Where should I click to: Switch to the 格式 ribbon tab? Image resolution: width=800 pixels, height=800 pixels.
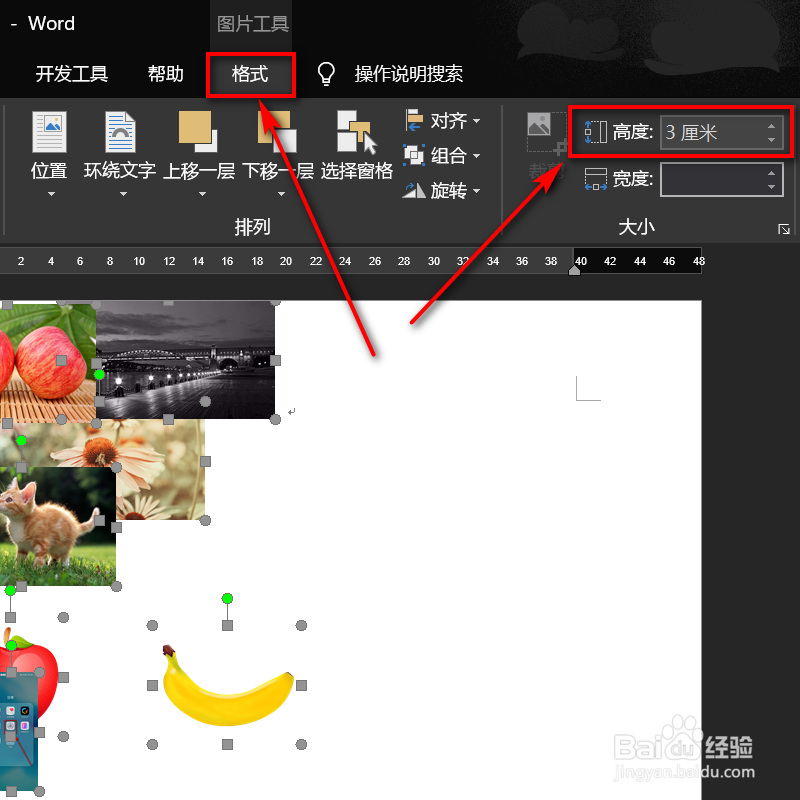tap(250, 74)
